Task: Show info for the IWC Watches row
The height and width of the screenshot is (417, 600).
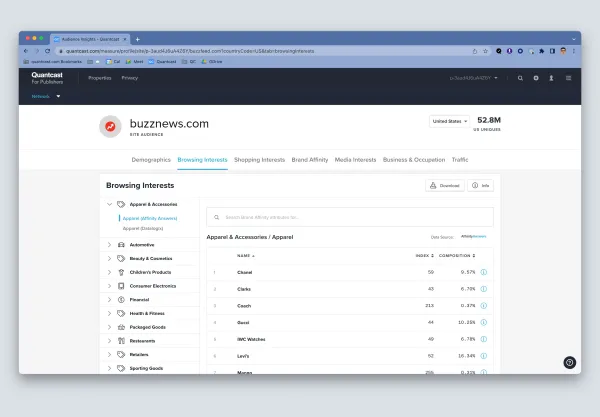Action: coord(484,339)
